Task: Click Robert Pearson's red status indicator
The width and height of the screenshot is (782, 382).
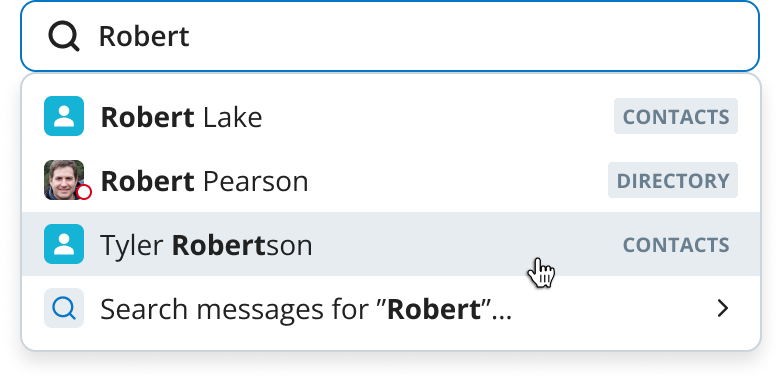Action: point(84,192)
